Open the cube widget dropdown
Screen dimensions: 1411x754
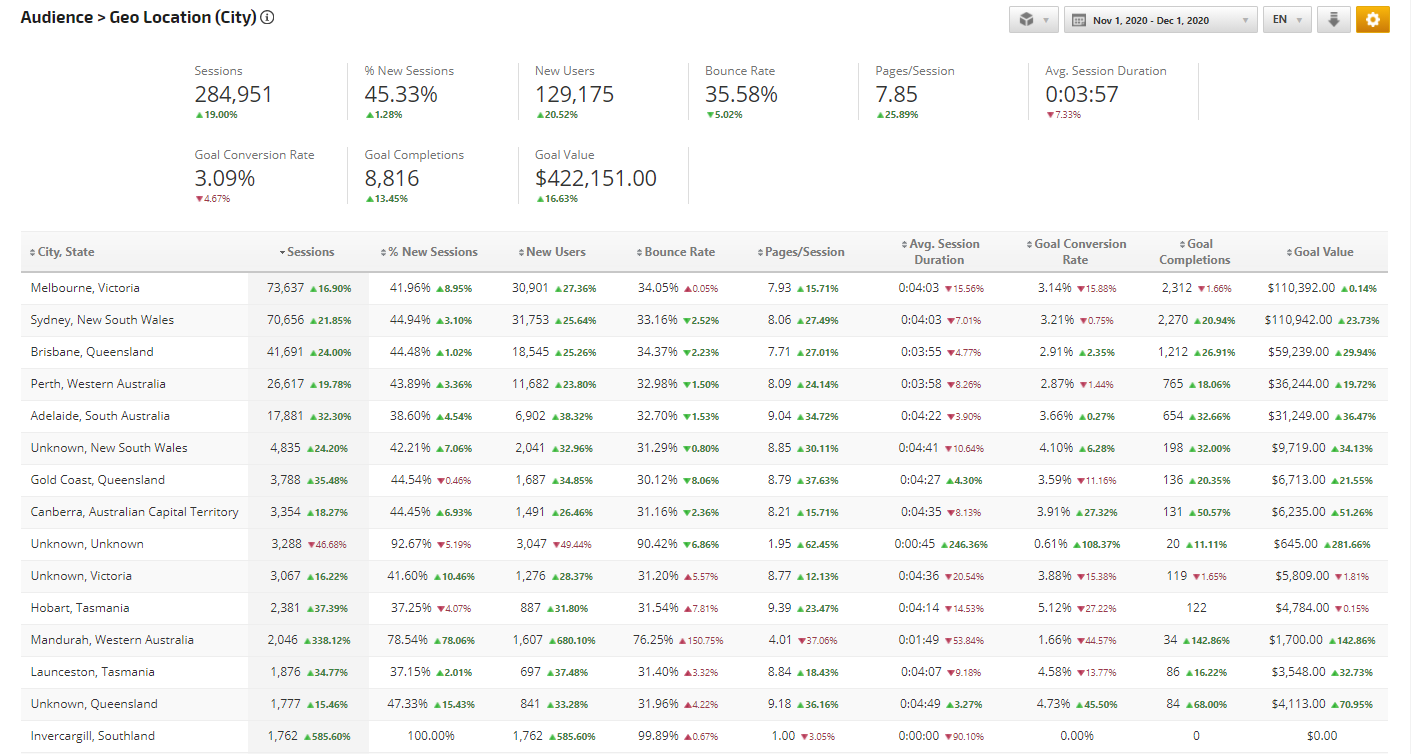pos(1033,20)
